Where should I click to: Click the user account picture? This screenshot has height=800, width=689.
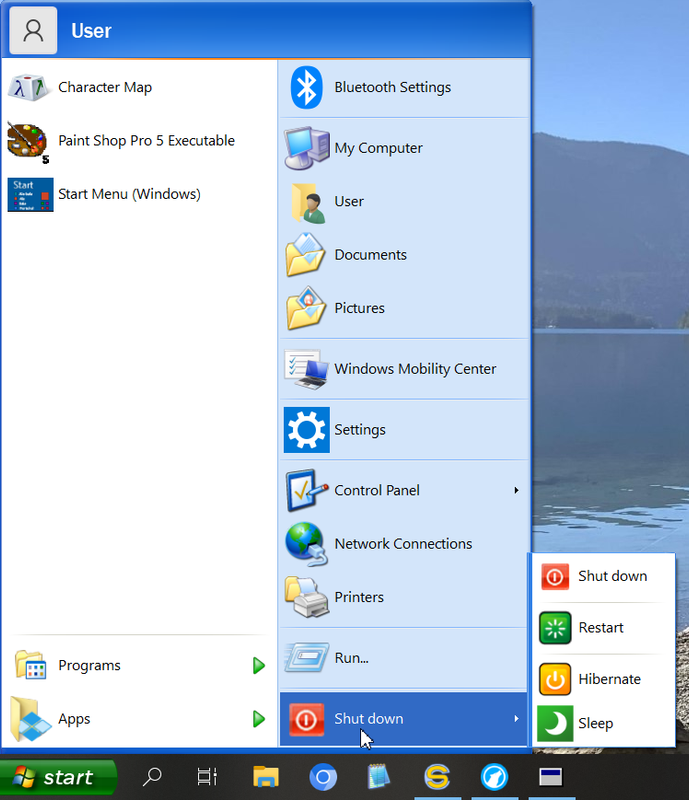[x=33, y=31]
